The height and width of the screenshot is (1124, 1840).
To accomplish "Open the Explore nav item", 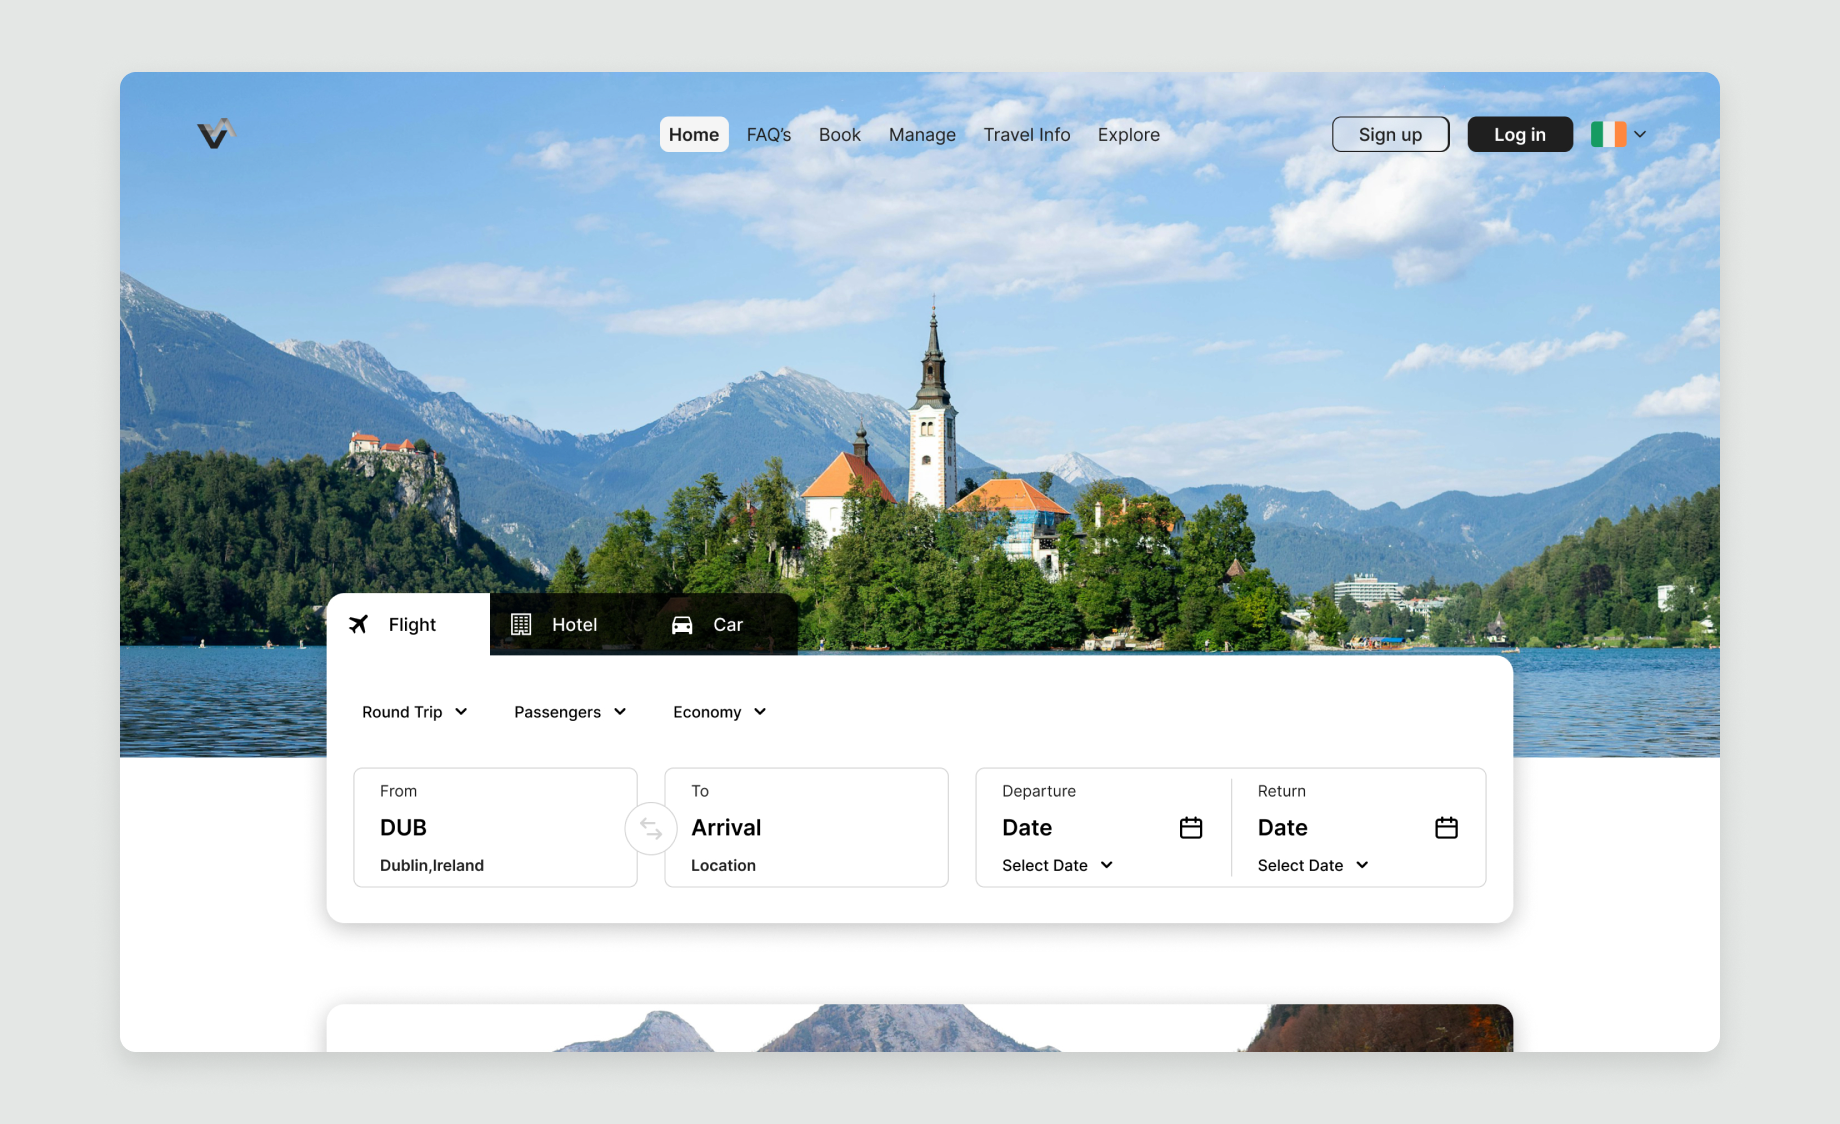I will [1129, 134].
